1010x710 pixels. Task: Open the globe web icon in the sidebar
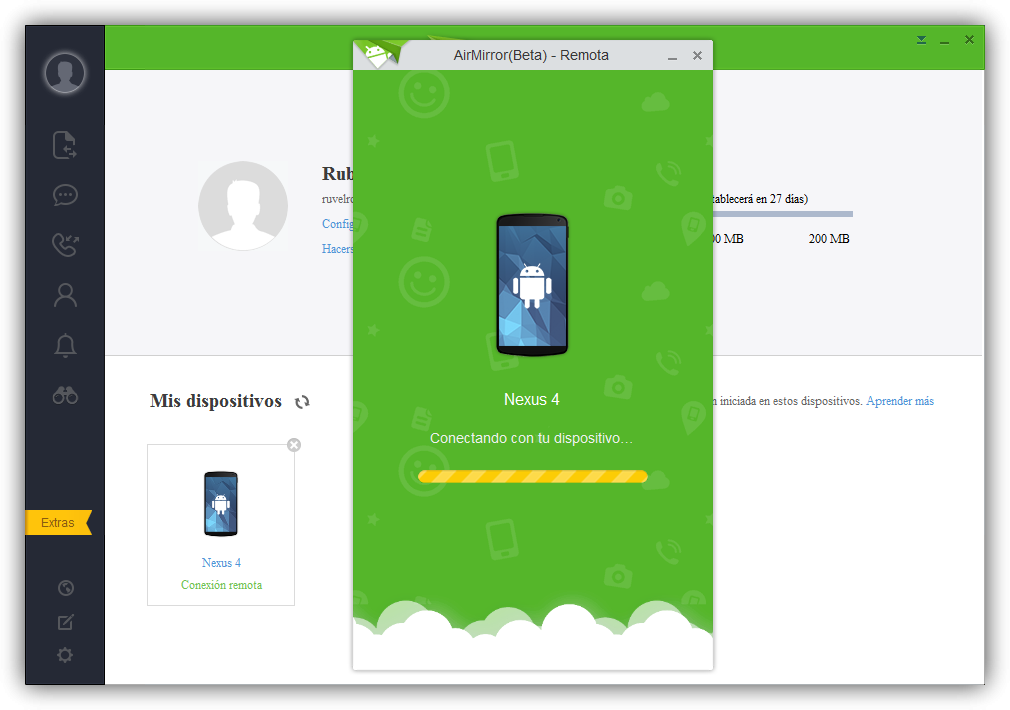[66, 588]
